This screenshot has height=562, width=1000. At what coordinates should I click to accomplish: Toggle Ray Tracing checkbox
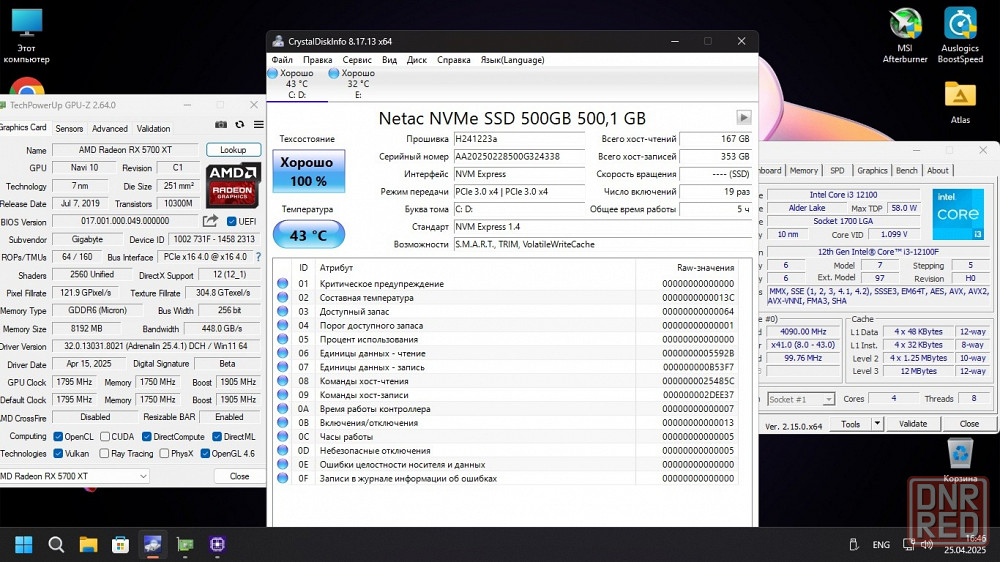(105, 454)
